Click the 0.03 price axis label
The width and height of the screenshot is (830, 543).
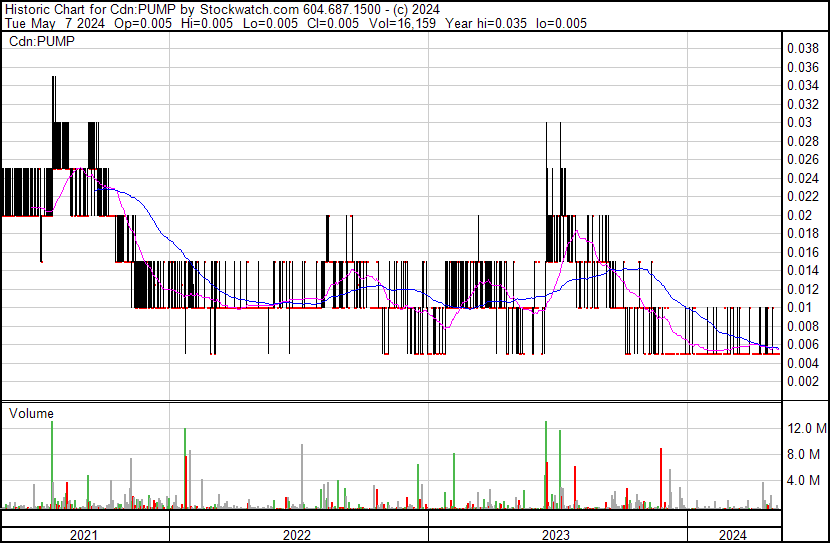point(799,122)
